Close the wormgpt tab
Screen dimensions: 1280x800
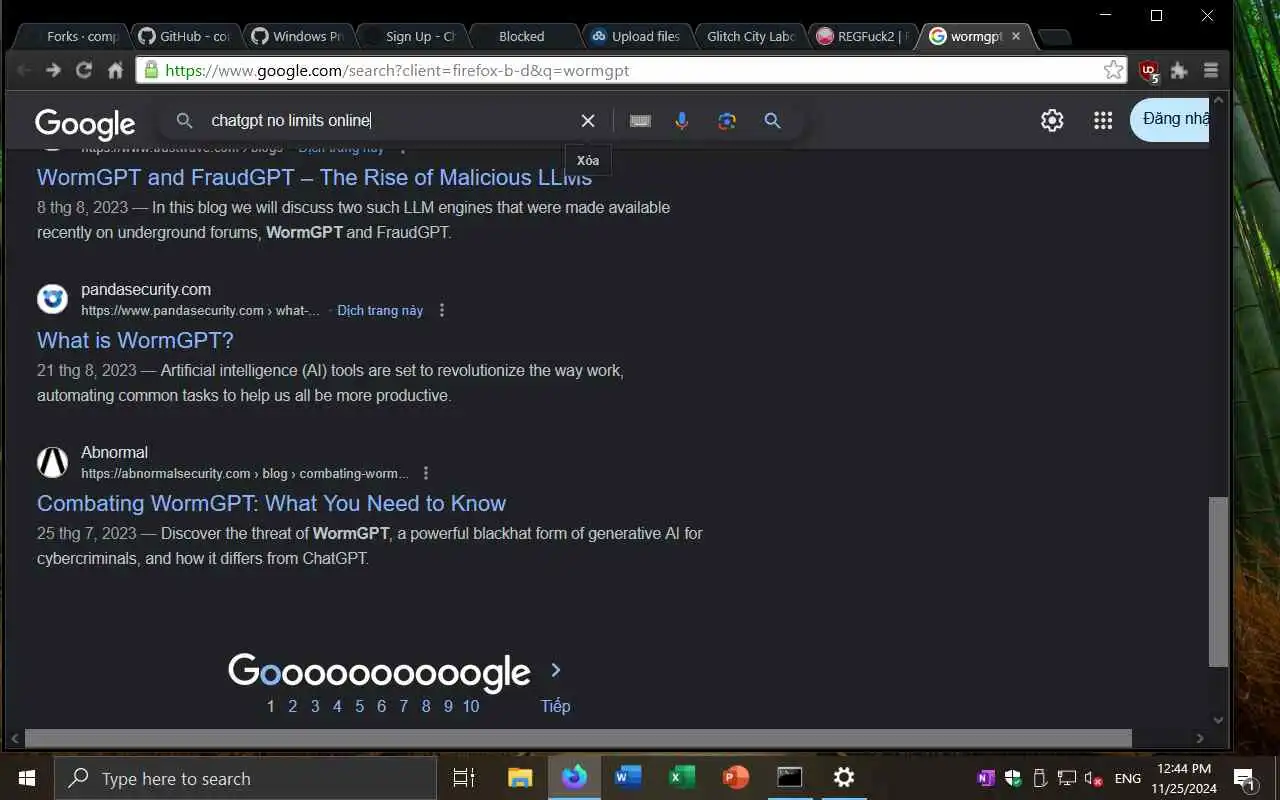coord(1016,36)
